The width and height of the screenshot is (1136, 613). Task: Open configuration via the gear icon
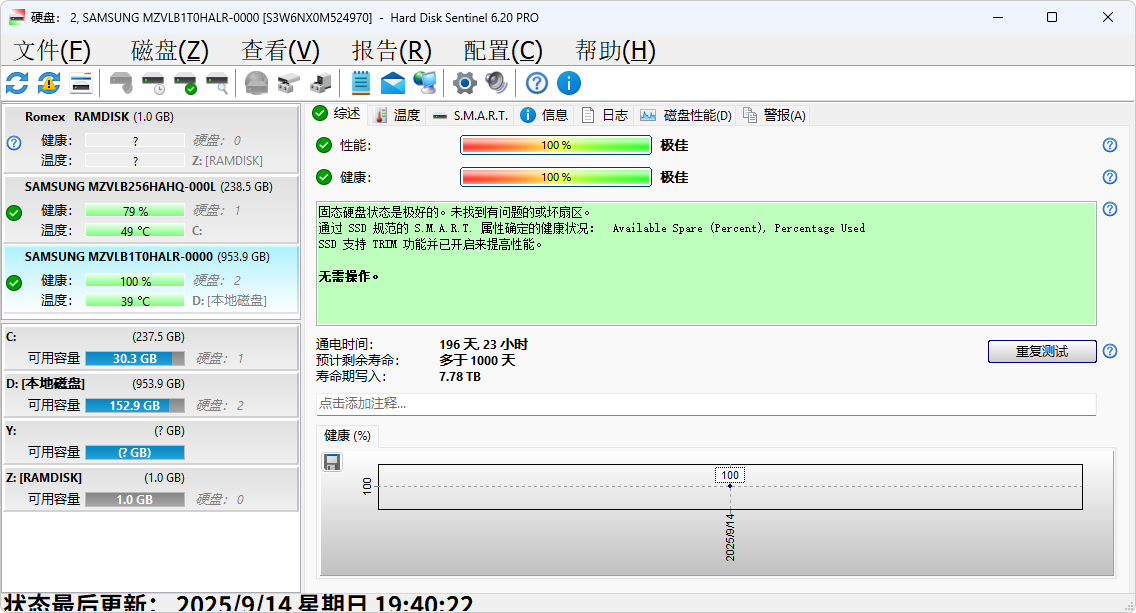(464, 83)
